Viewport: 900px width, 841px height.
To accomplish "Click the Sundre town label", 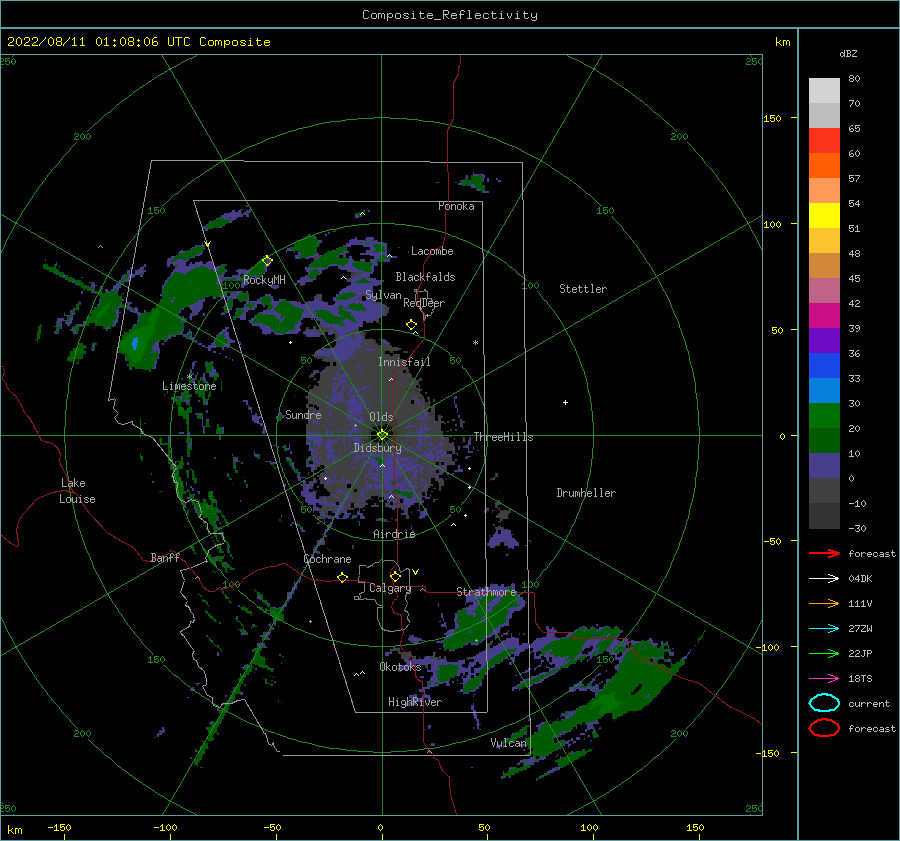I will pyautogui.click(x=303, y=414).
